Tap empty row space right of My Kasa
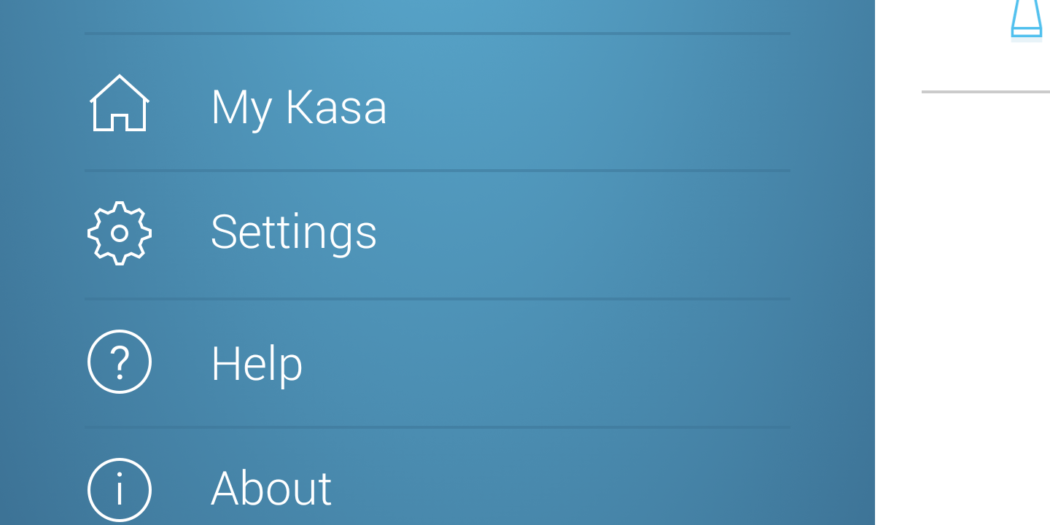 click(x=600, y=105)
